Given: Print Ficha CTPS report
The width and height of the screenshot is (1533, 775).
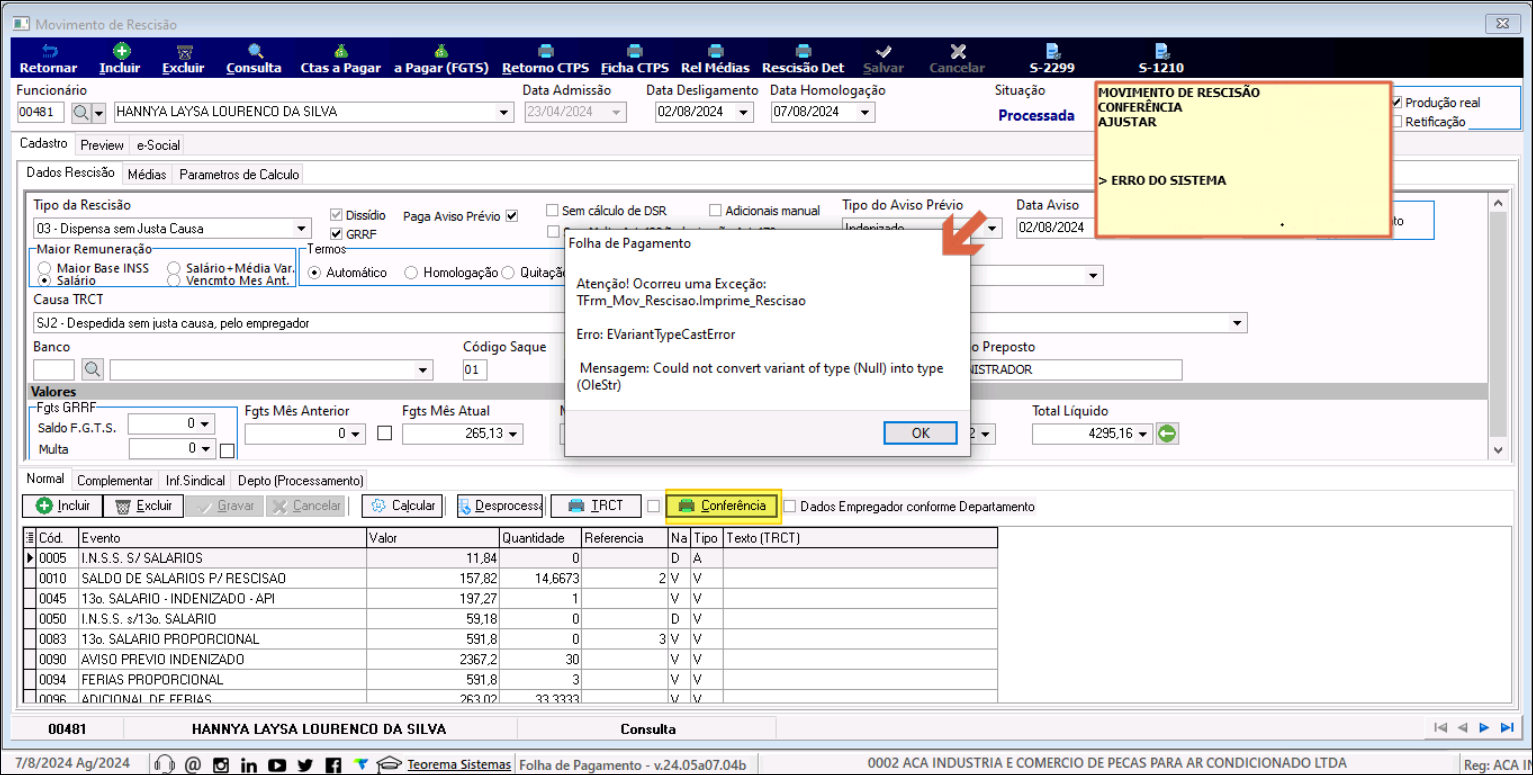Looking at the screenshot, I should pos(634,51).
